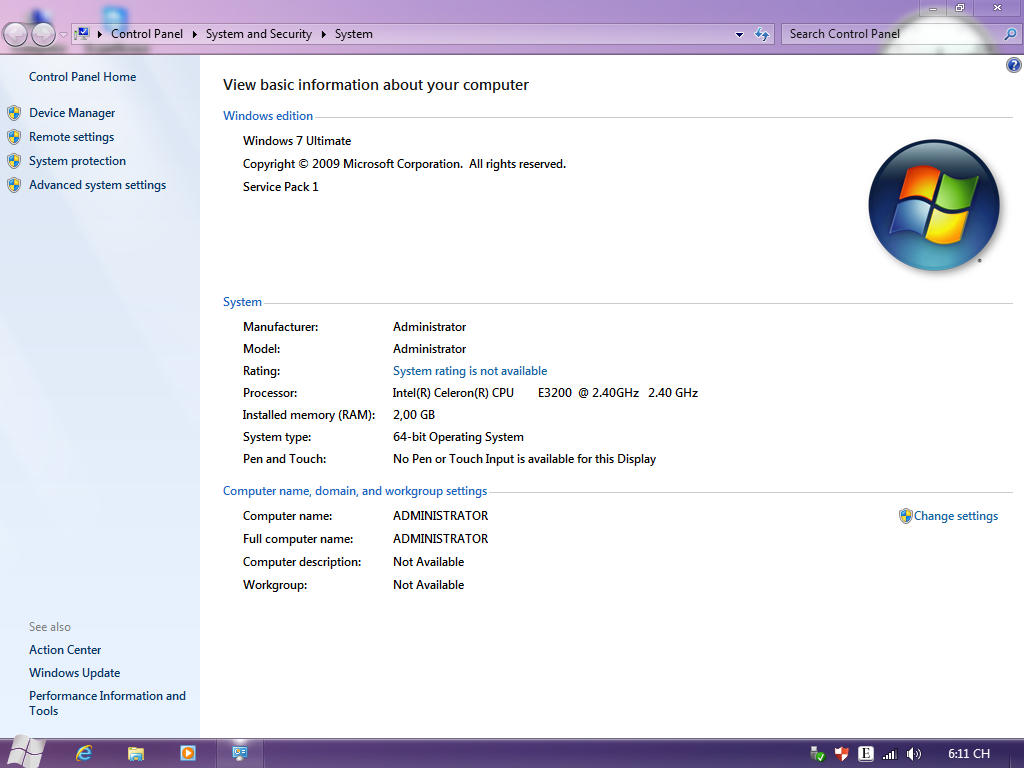Click the Computer name value ADMINISTRATOR
Image resolution: width=1024 pixels, height=768 pixels.
(x=440, y=516)
